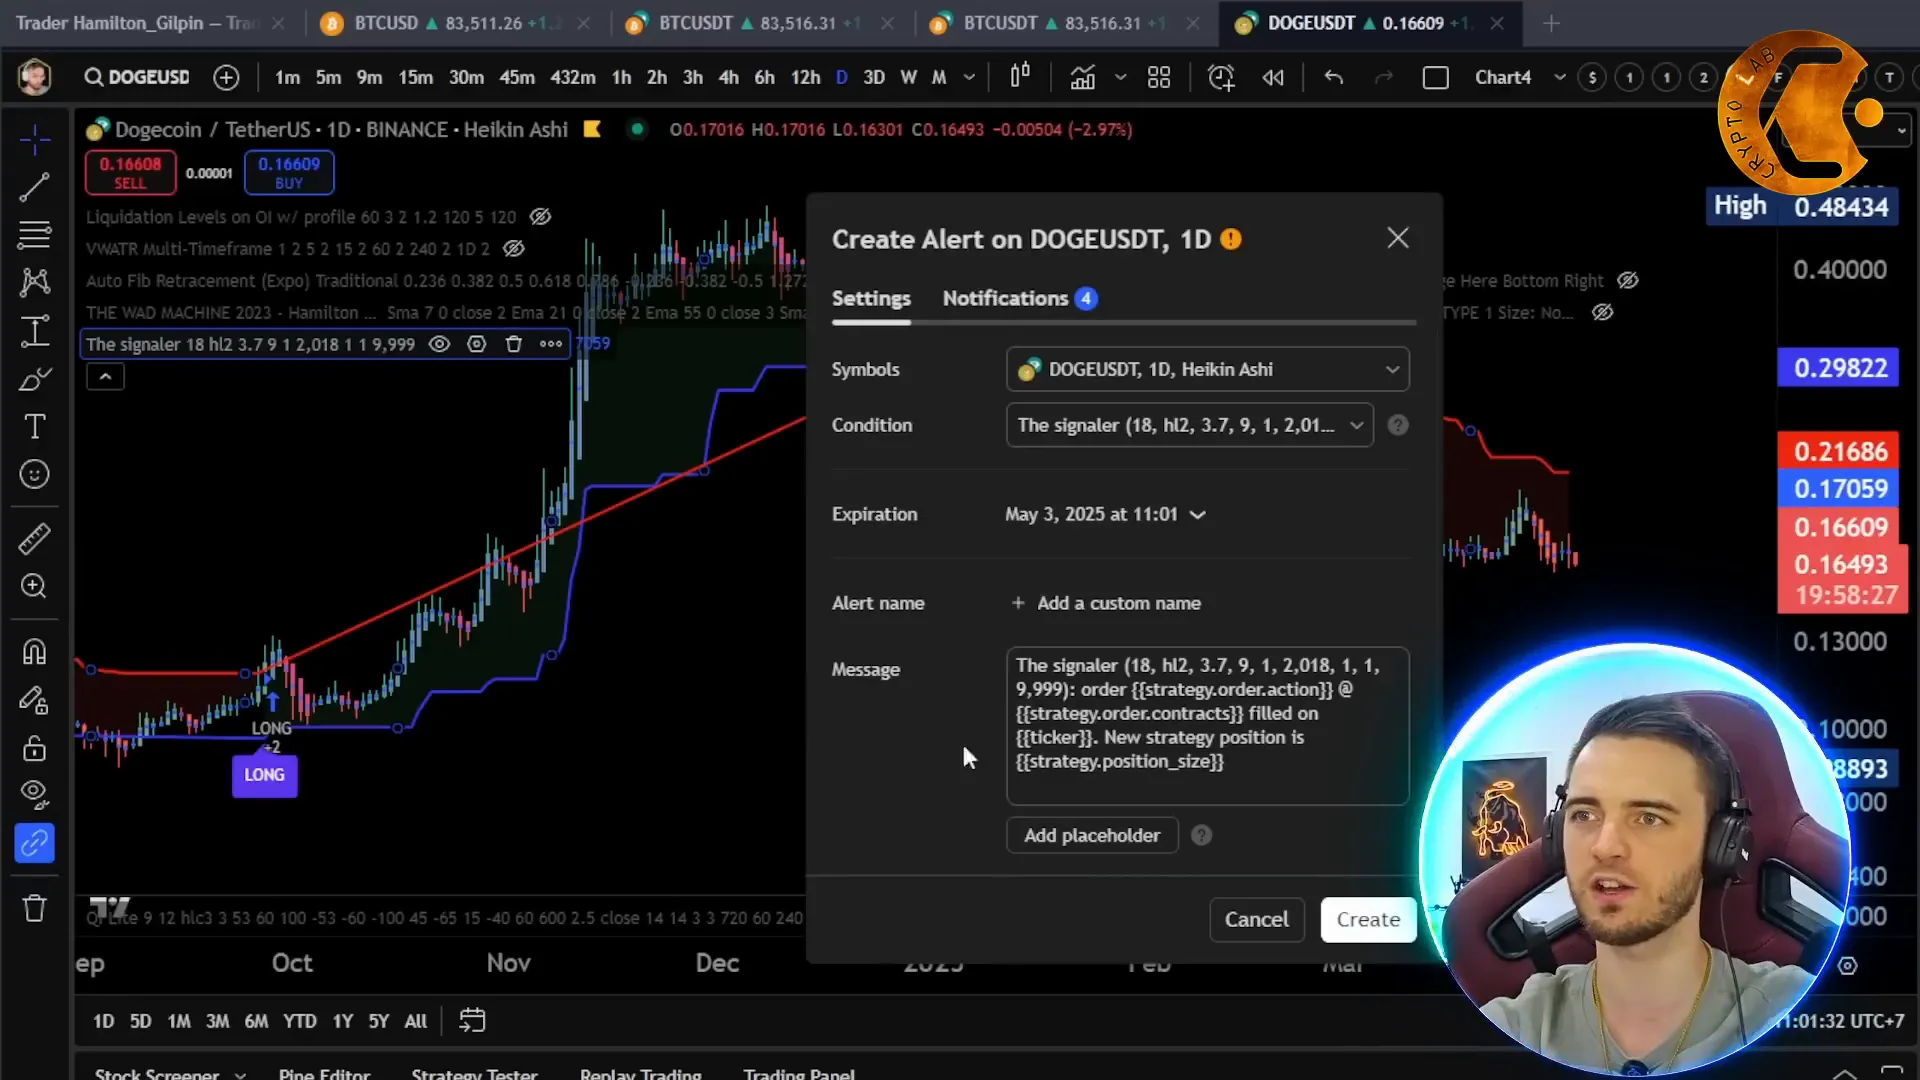Toggle visibility of The signaler indicator
The width and height of the screenshot is (1920, 1080).
439,344
